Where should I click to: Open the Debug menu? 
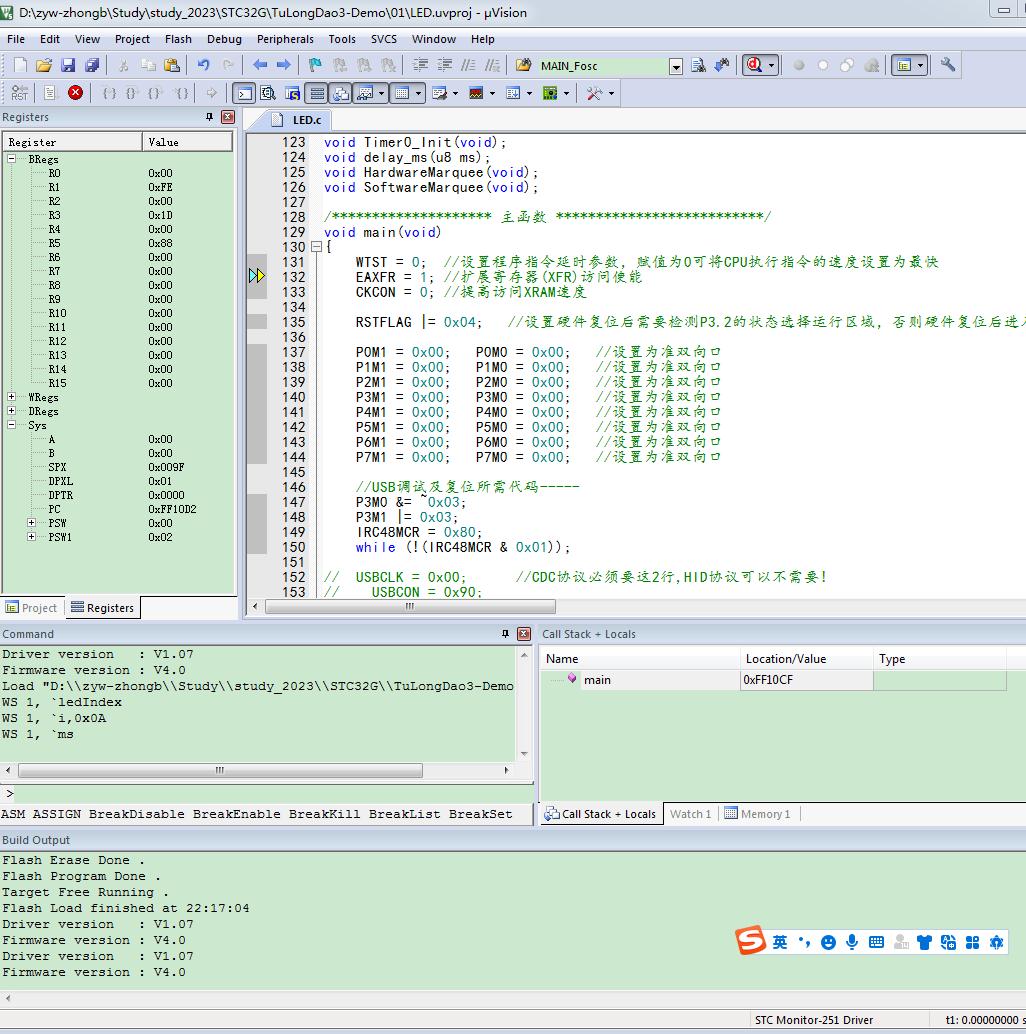[224, 39]
